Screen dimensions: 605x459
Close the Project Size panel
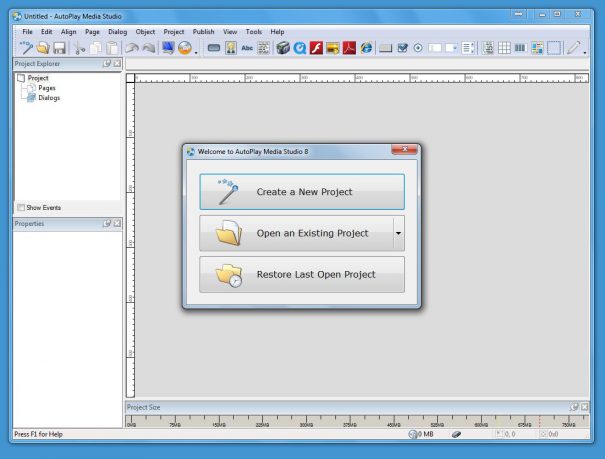click(585, 407)
